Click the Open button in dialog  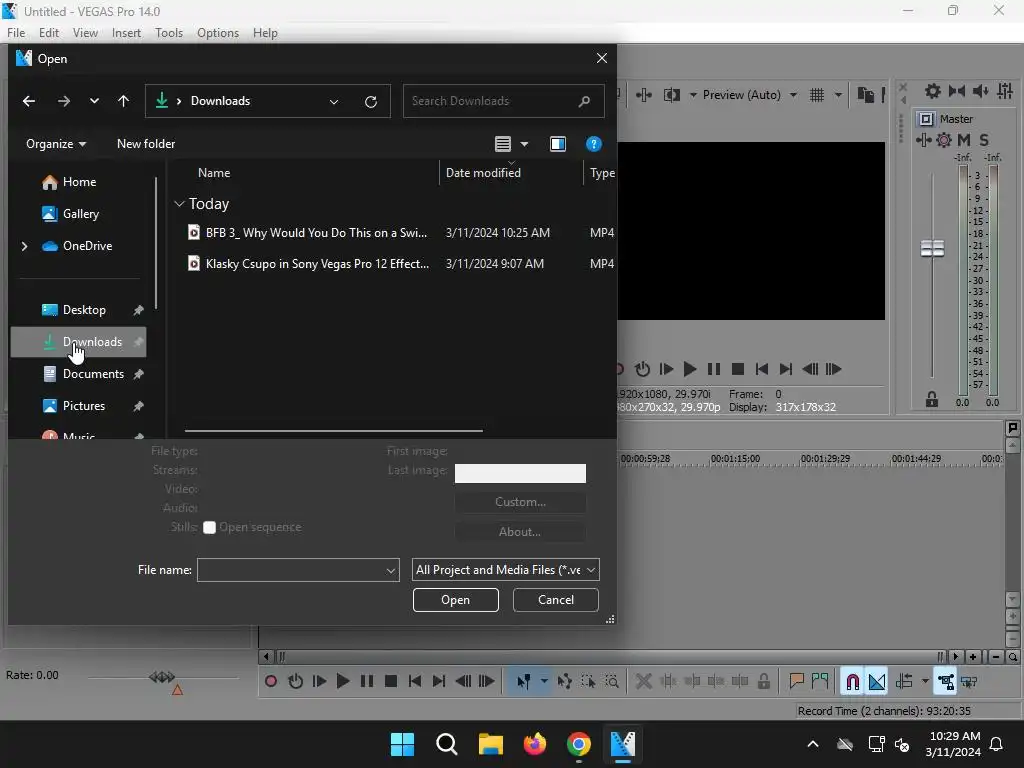coord(456,600)
